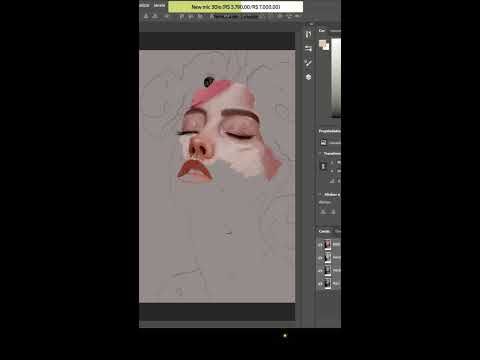Click the first align button under Alinhar
The height and width of the screenshot is (360, 480).
(323, 212)
